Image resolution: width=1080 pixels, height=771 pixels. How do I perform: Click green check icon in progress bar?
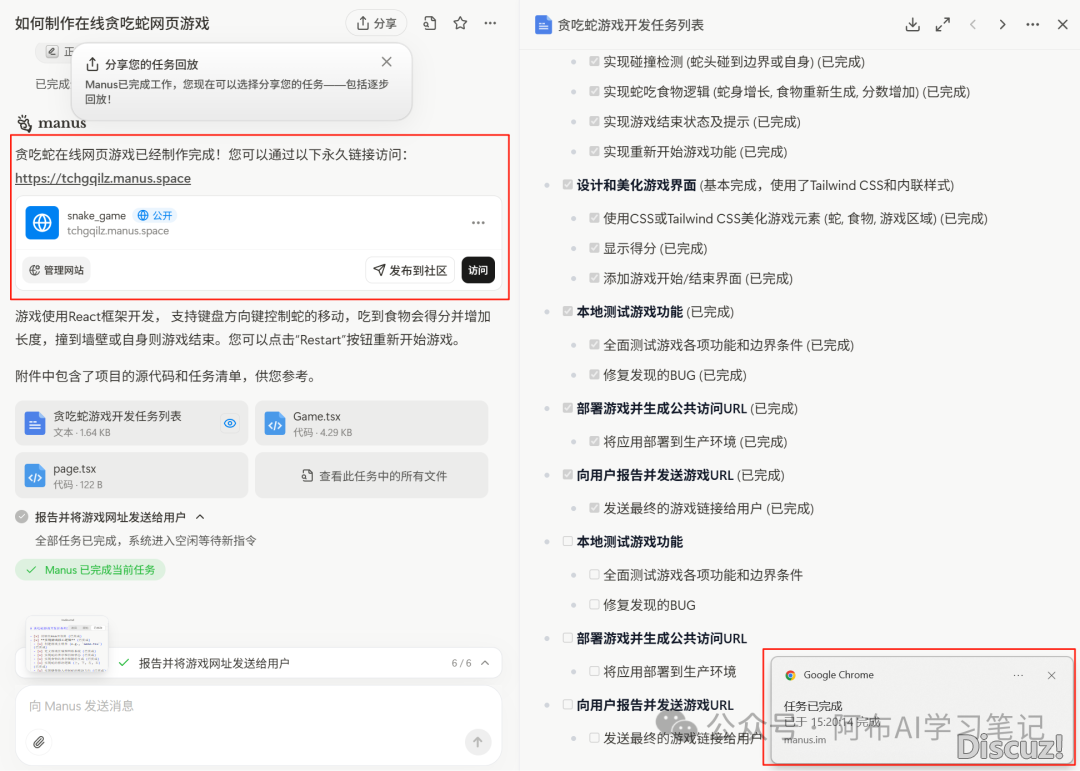(124, 663)
